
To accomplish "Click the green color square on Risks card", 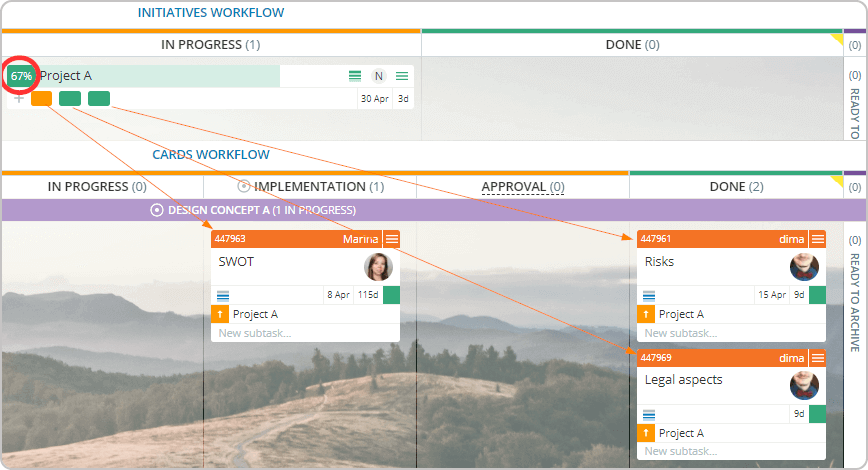I will (818, 295).
